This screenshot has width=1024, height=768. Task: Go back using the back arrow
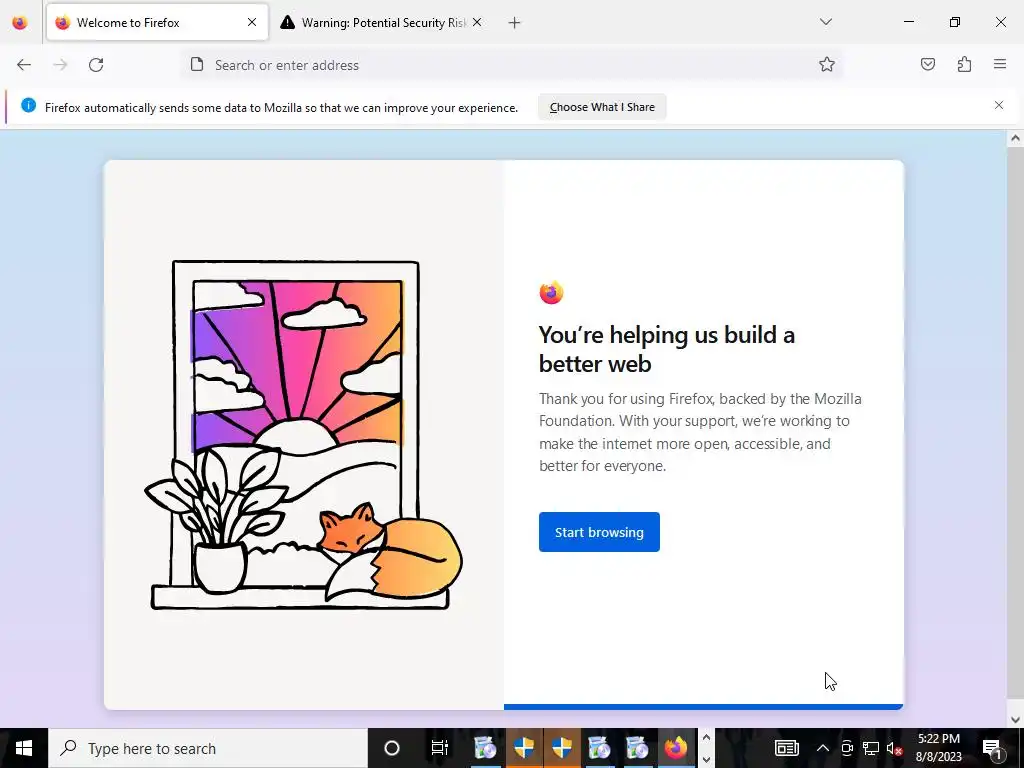[x=24, y=65]
